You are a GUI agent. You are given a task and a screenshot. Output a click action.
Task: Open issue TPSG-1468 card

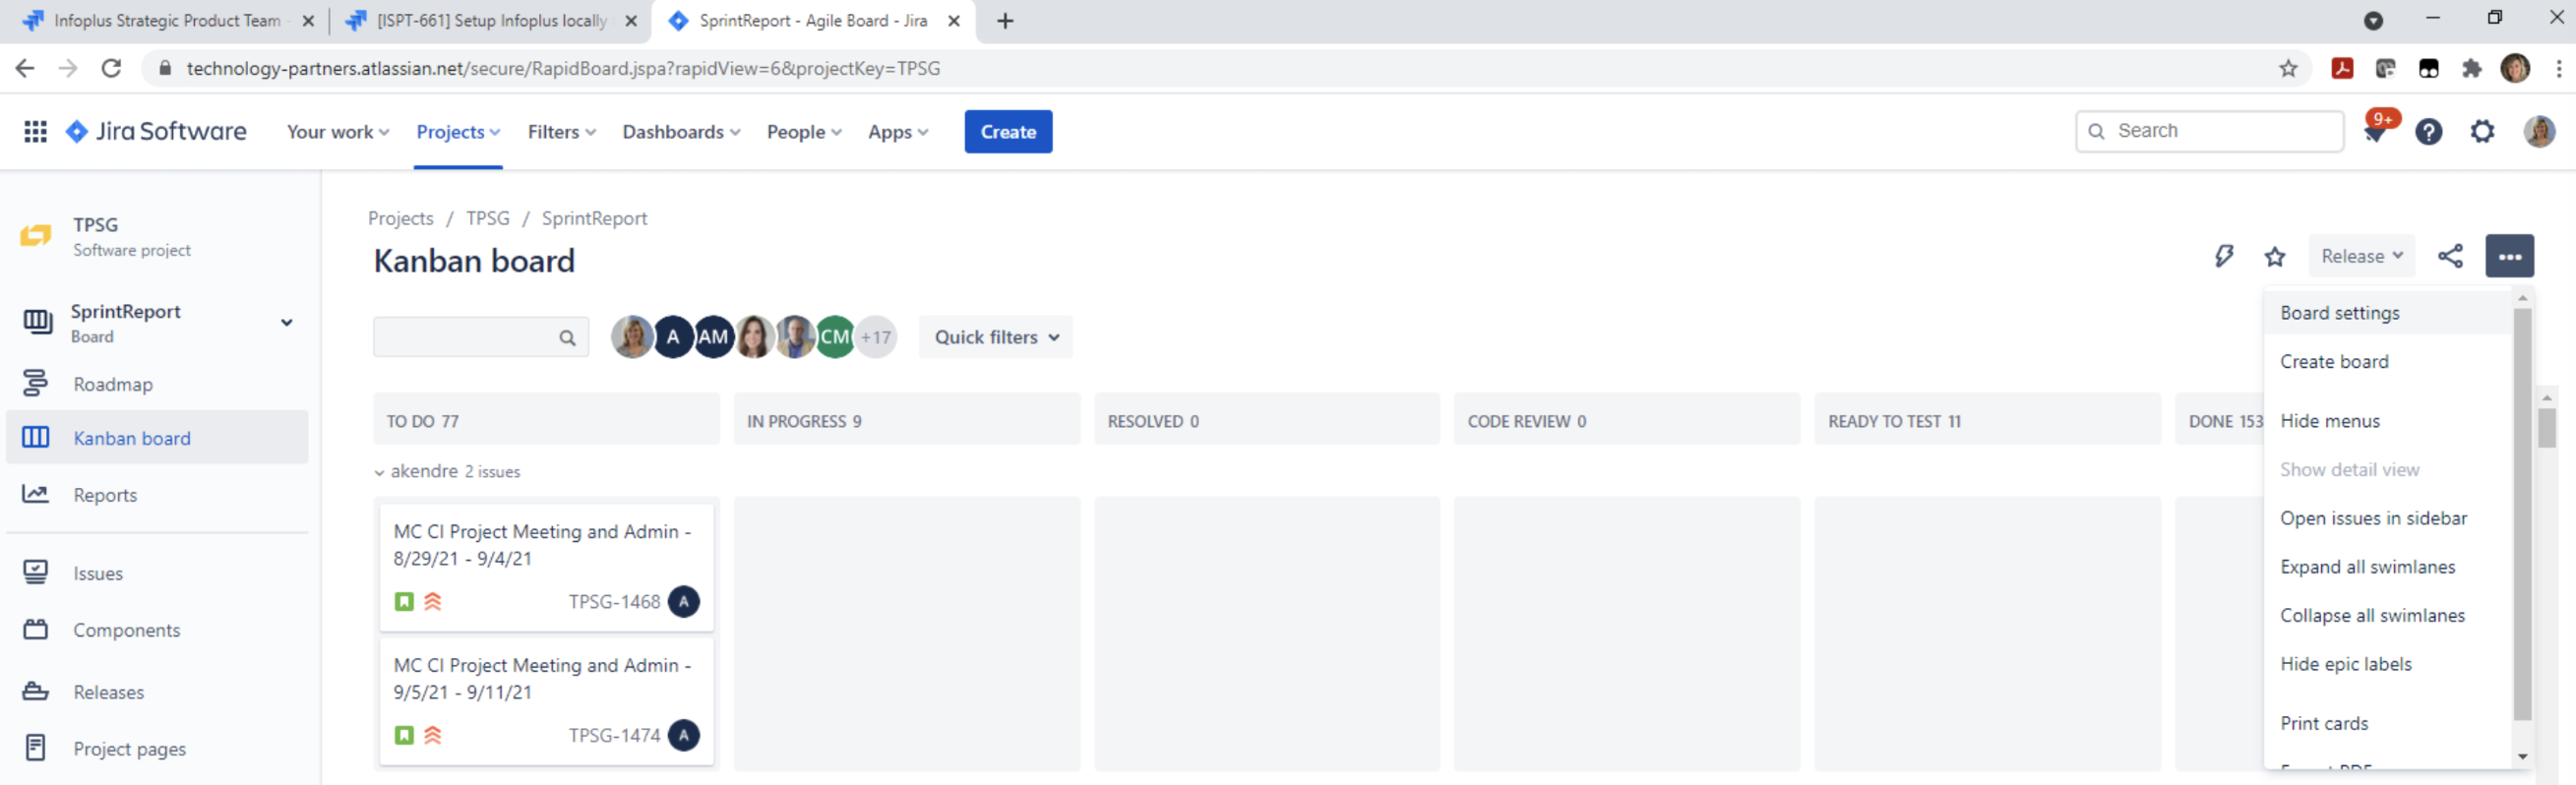pos(546,566)
